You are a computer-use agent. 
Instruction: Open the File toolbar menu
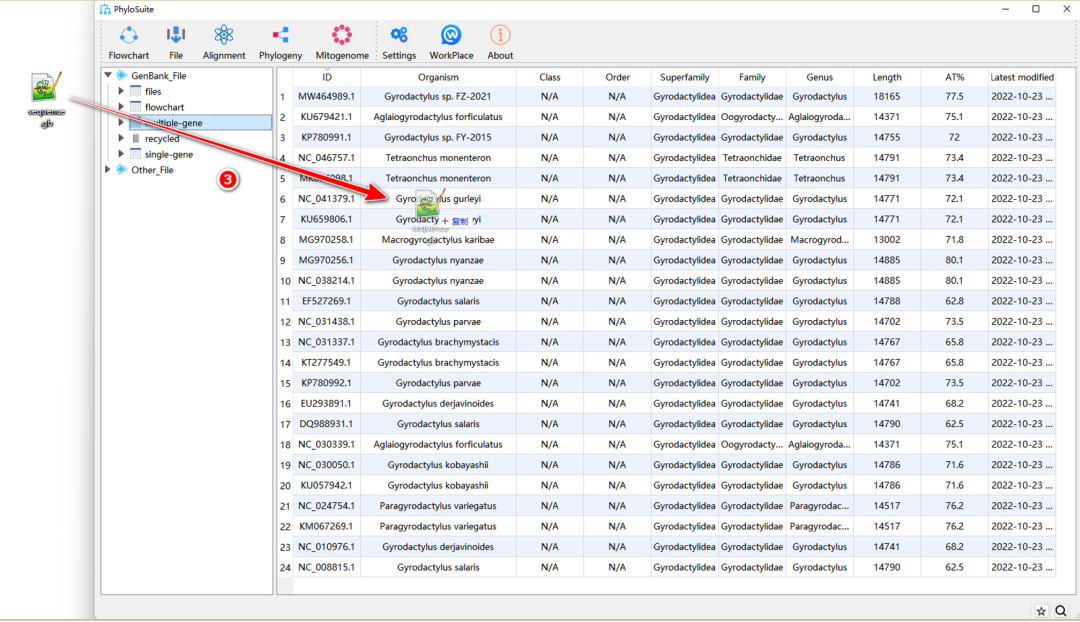point(176,43)
